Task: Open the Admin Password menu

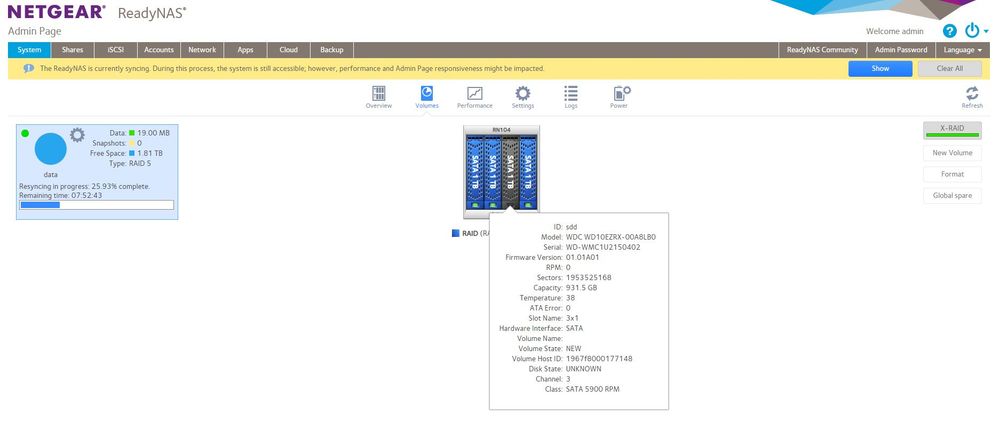Action: click(901, 50)
